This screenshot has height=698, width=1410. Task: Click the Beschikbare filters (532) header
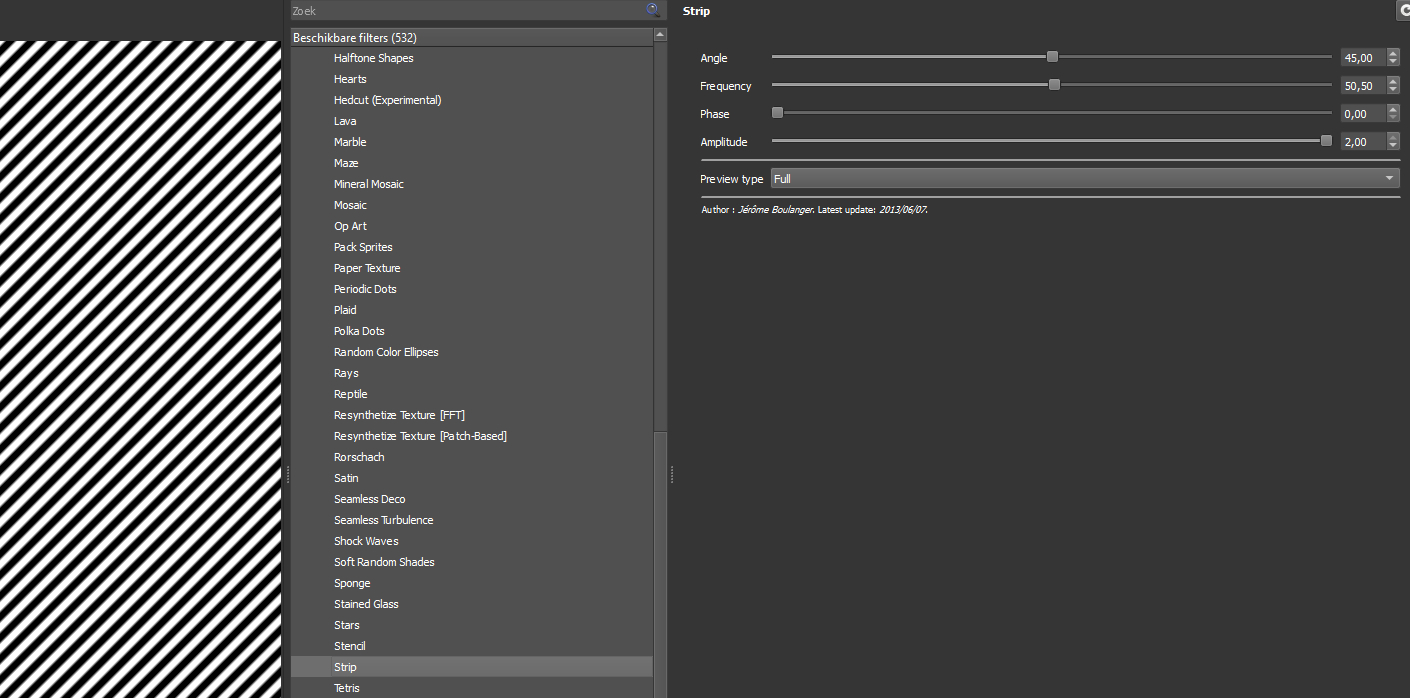click(x=471, y=38)
